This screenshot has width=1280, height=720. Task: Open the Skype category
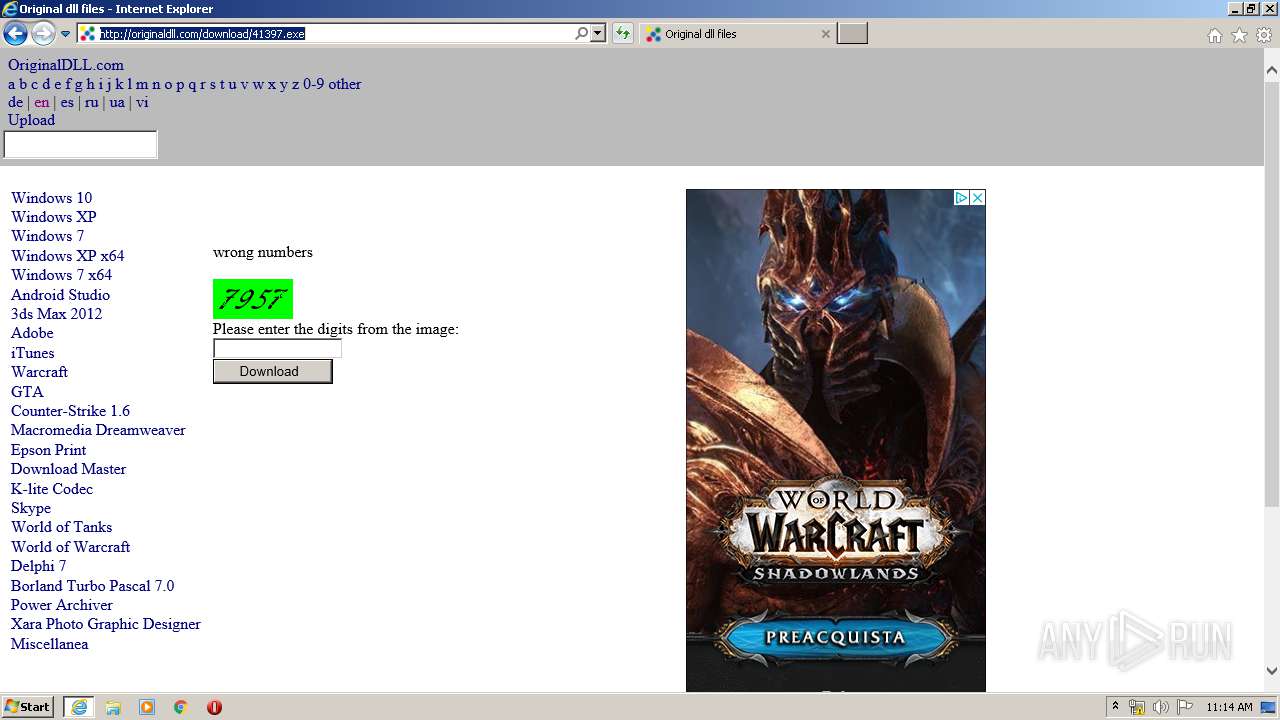[x=31, y=508]
